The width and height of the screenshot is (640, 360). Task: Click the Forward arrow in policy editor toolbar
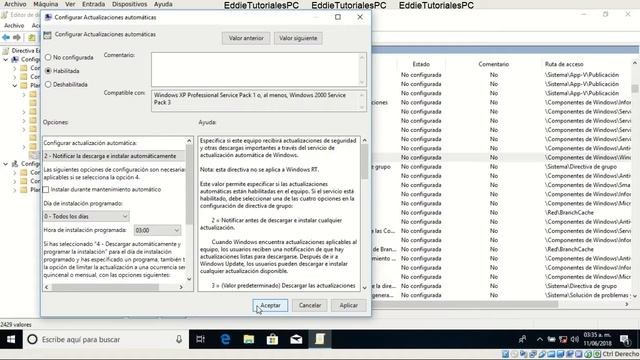[17, 38]
